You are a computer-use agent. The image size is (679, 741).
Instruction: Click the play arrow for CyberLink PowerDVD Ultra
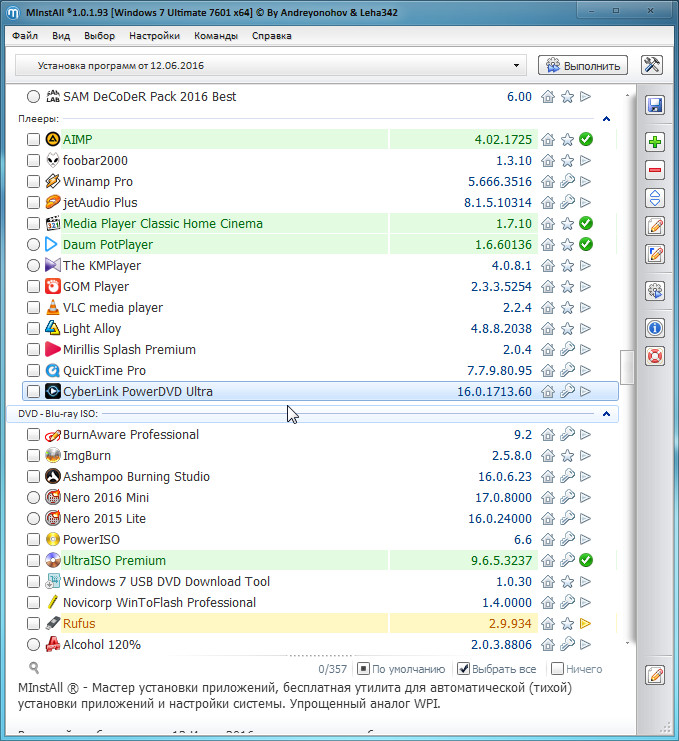coord(585,391)
